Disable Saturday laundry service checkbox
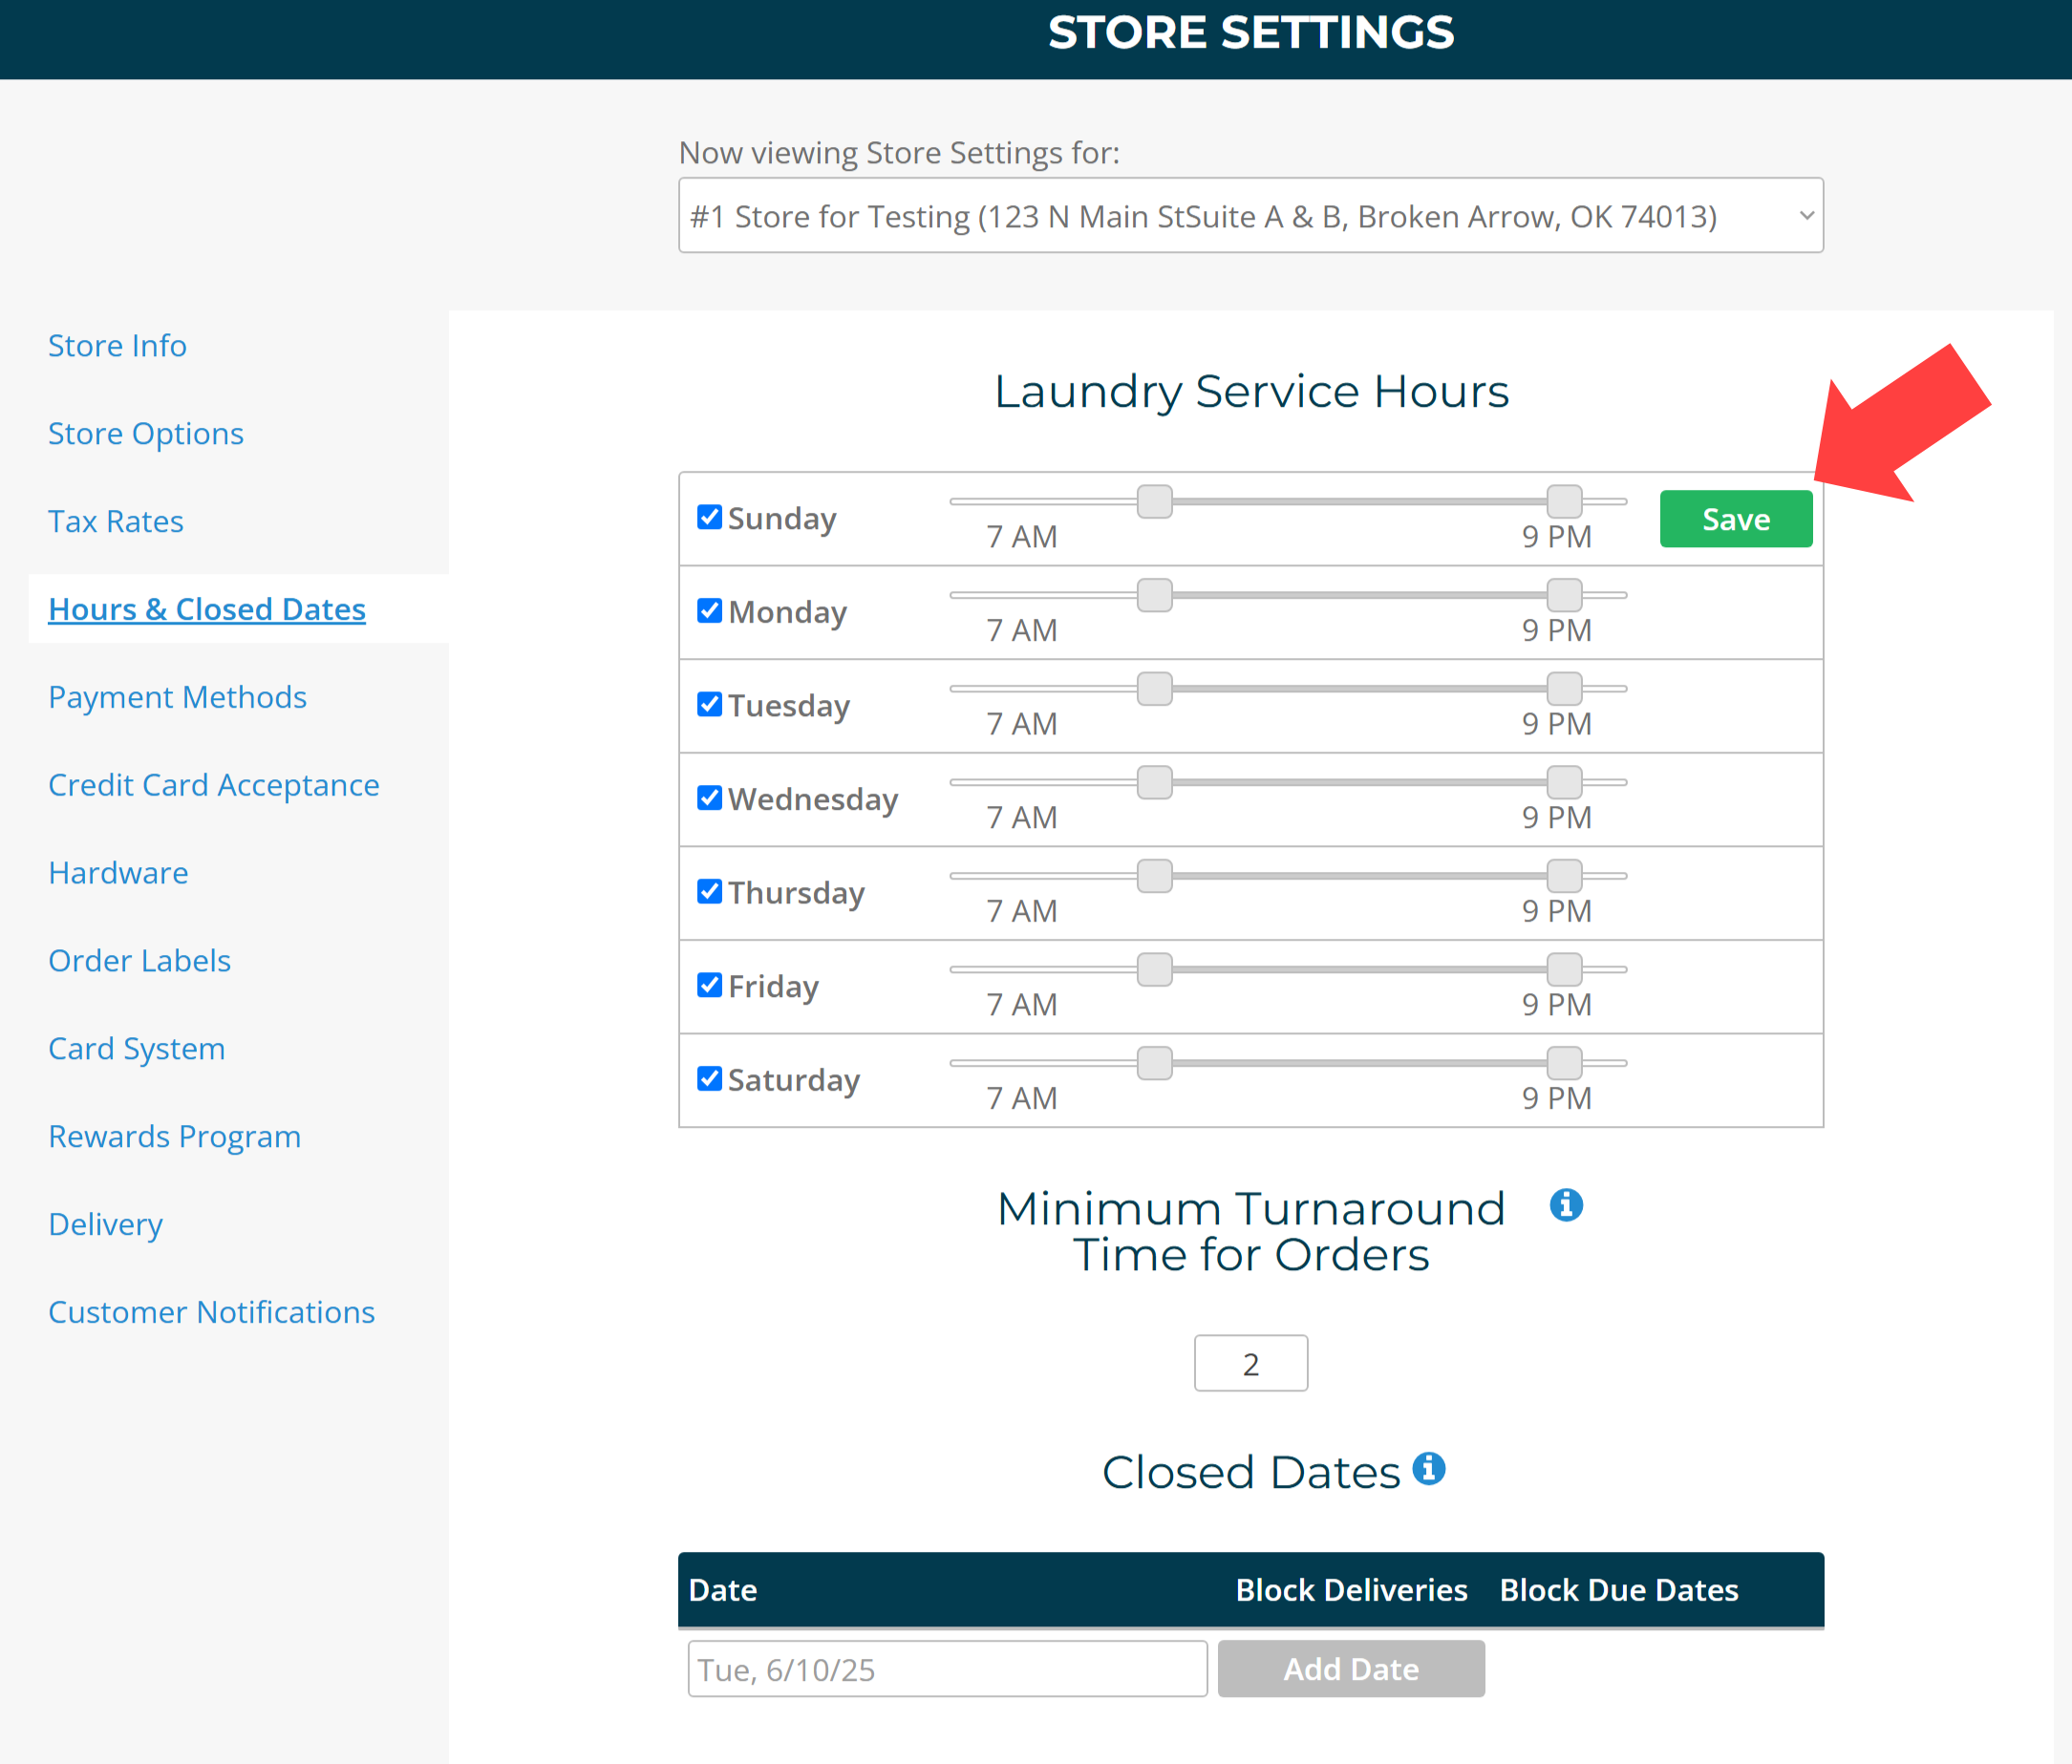Viewport: 2072px width, 1764px height. click(x=709, y=1079)
